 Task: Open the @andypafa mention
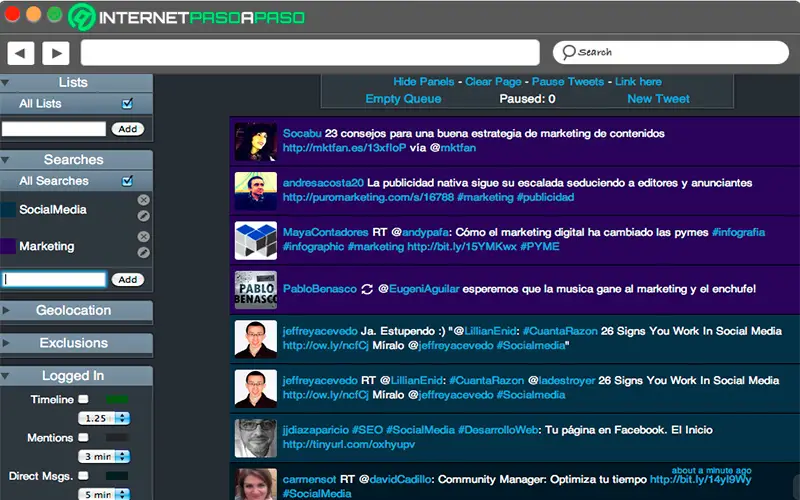(420, 233)
